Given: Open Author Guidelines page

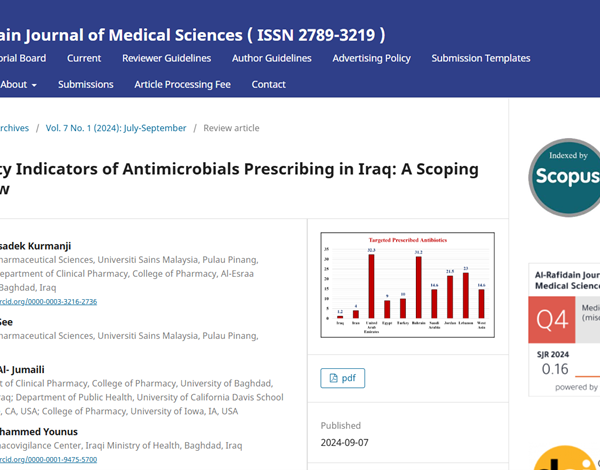Looking at the screenshot, I should coord(271,58).
